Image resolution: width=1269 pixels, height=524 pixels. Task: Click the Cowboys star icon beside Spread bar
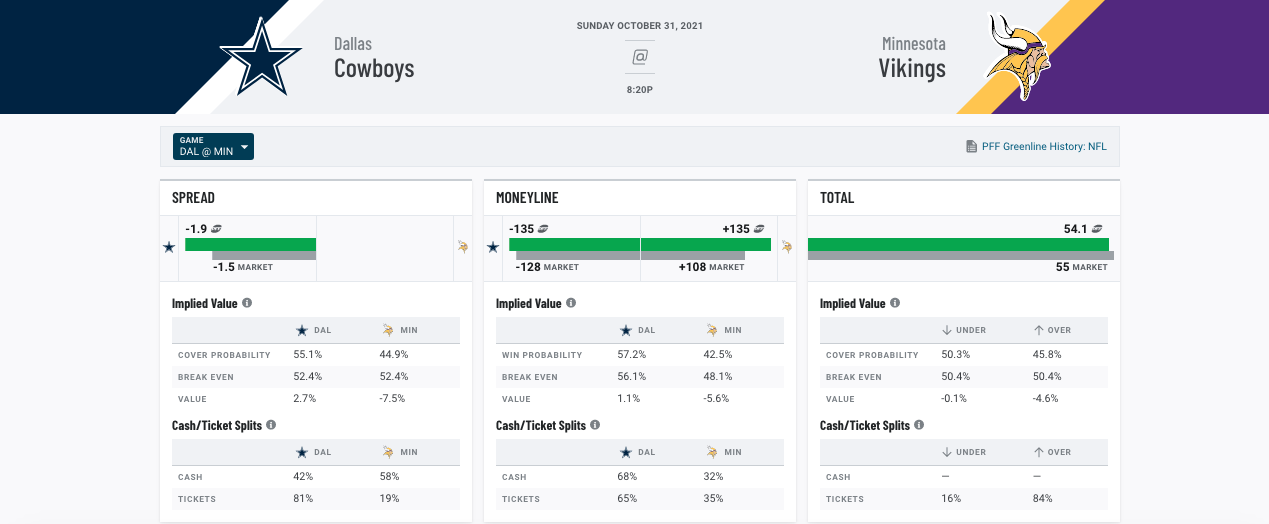[x=168, y=246]
